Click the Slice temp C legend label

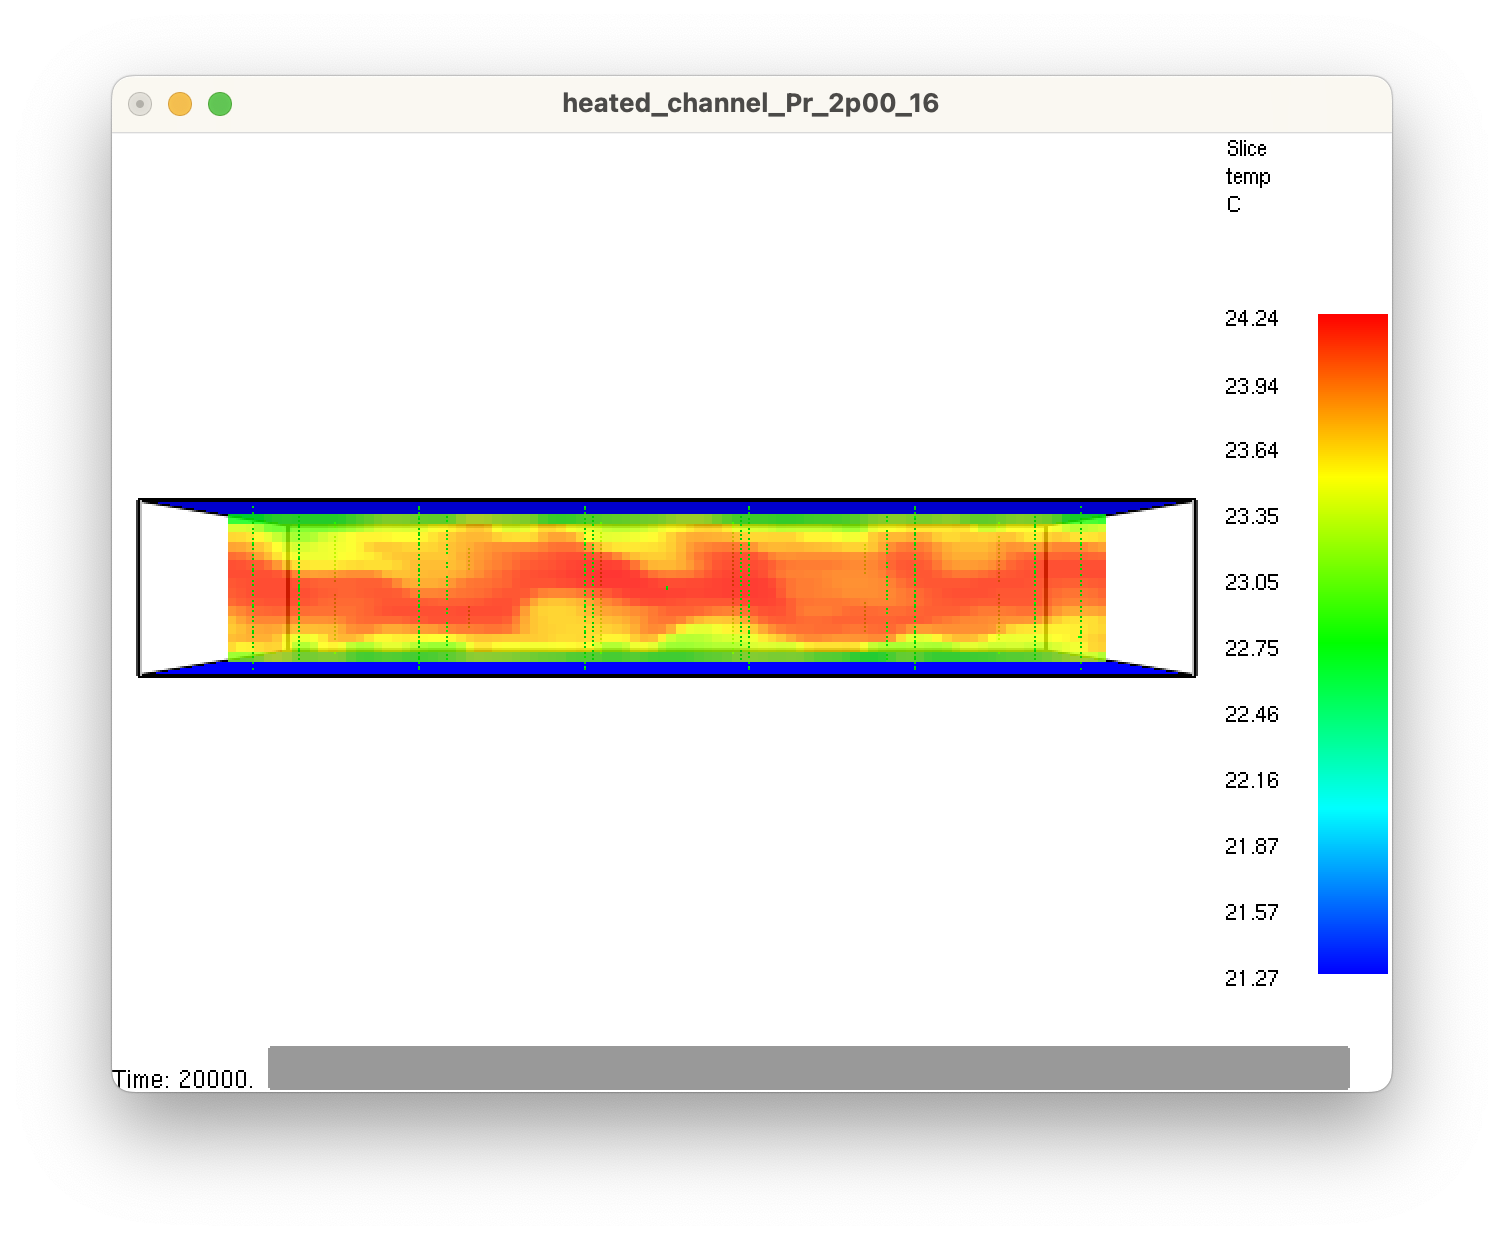click(1247, 176)
